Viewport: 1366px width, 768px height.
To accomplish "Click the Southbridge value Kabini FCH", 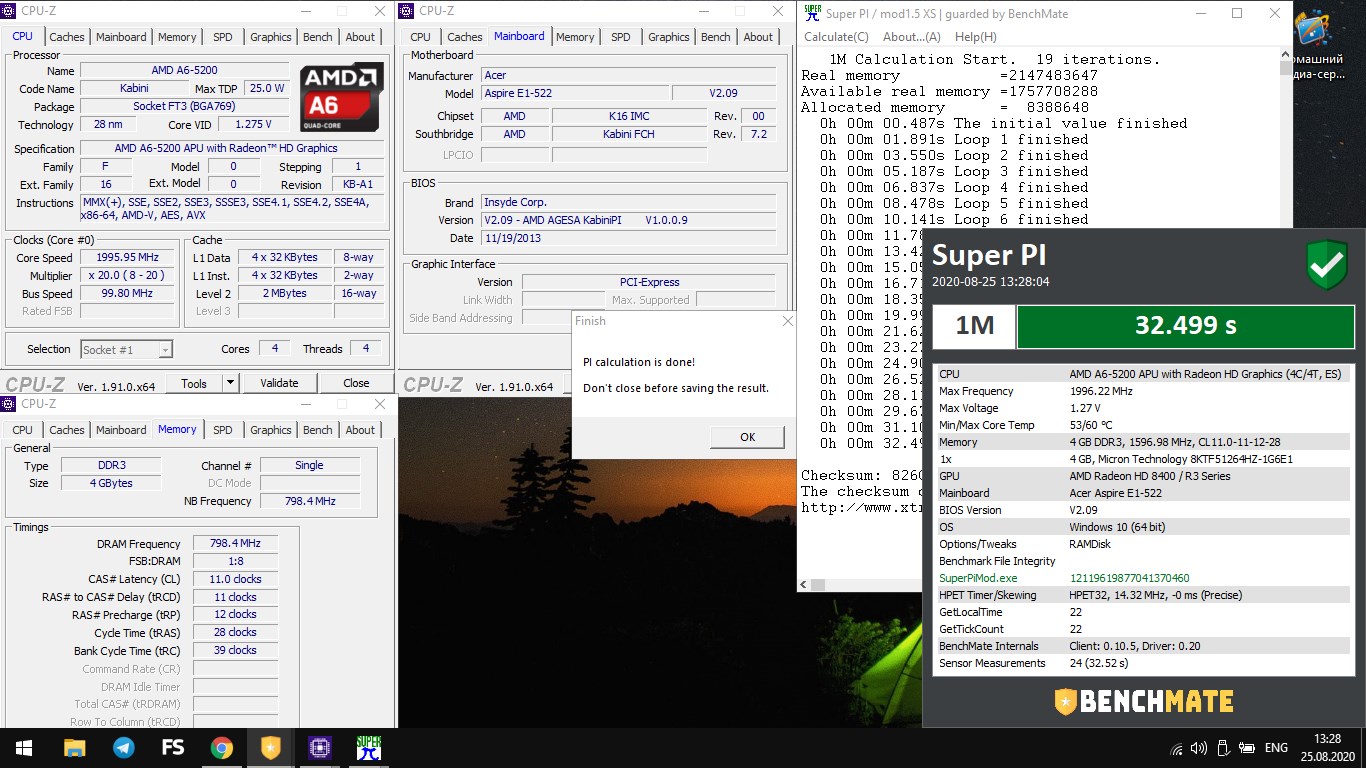I will 628,134.
